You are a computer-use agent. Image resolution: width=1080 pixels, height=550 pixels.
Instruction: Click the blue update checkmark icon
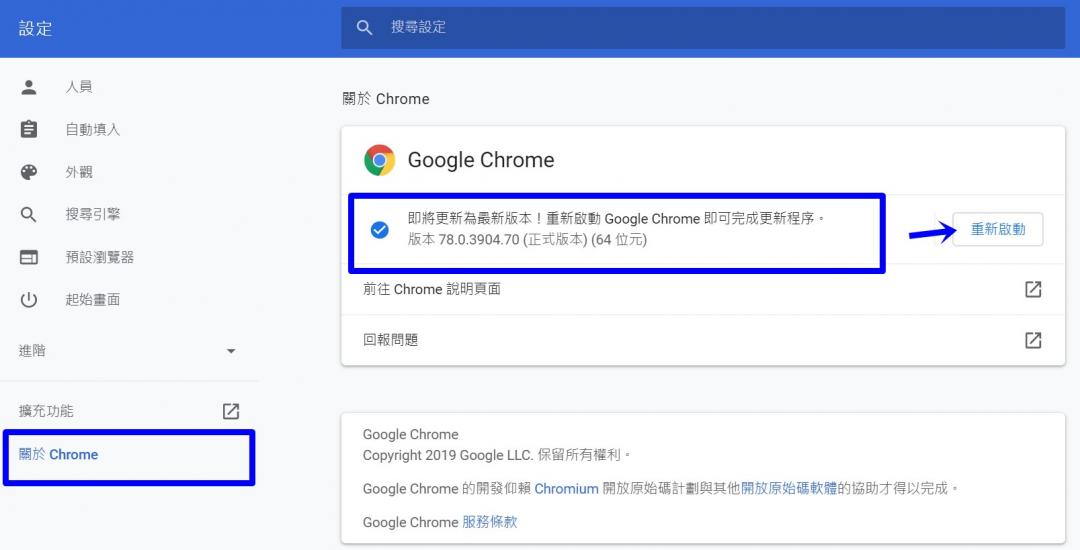pos(380,230)
